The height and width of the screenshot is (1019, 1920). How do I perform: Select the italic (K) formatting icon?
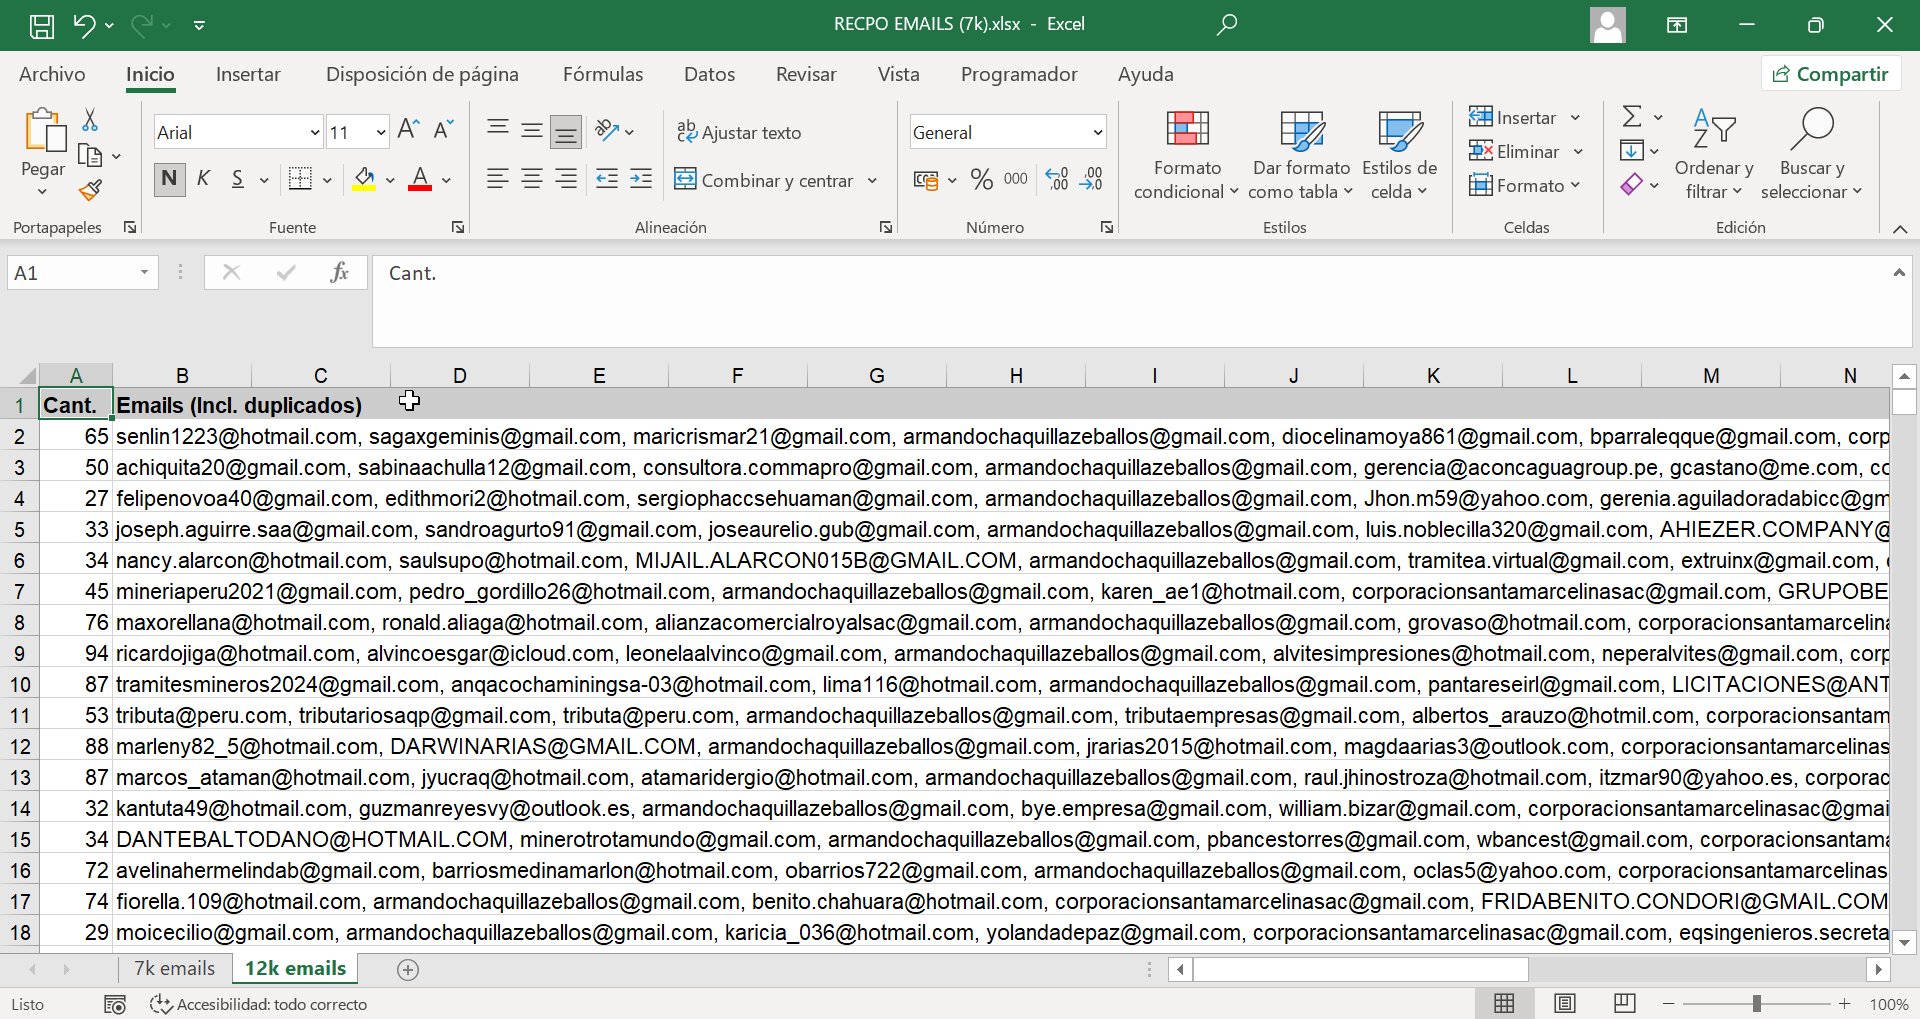pos(202,179)
